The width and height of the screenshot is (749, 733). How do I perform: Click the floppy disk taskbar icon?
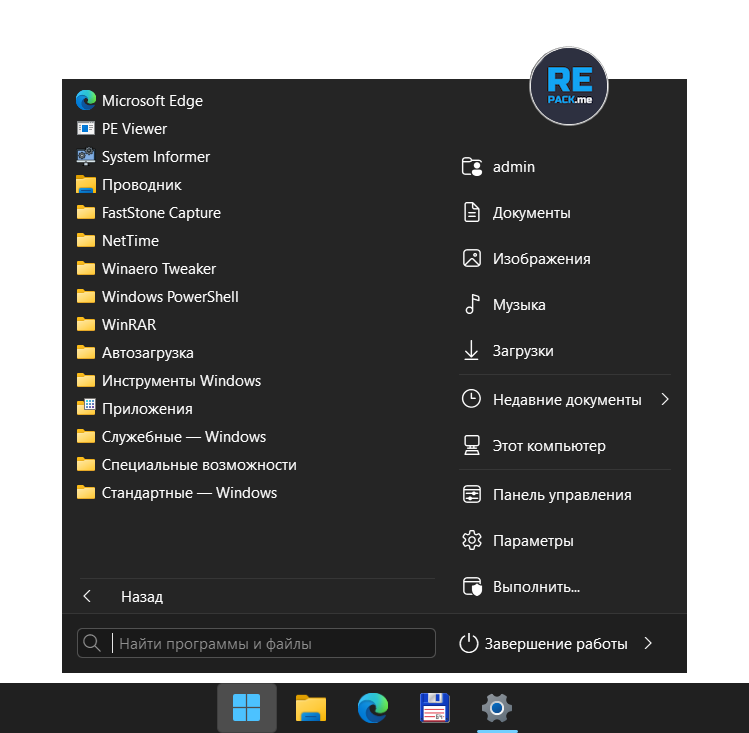(434, 709)
